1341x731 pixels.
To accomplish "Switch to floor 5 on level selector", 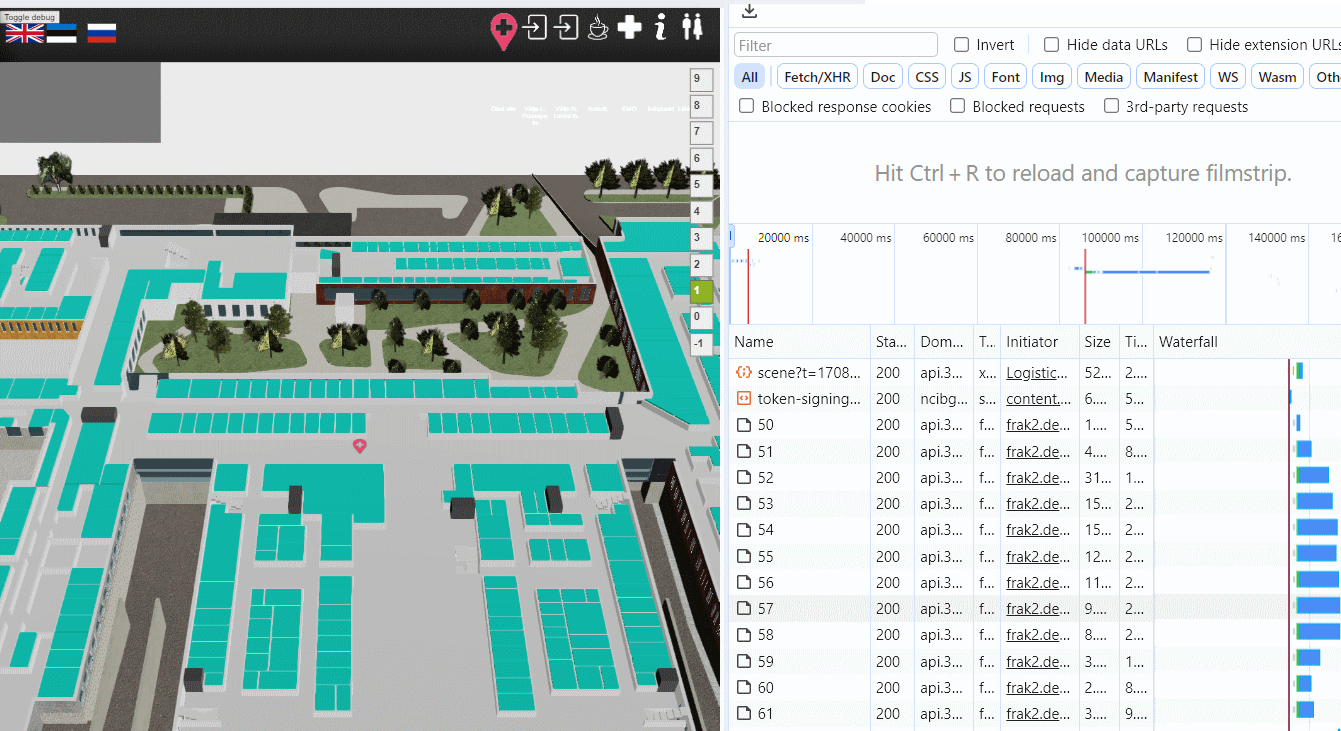I will [701, 185].
